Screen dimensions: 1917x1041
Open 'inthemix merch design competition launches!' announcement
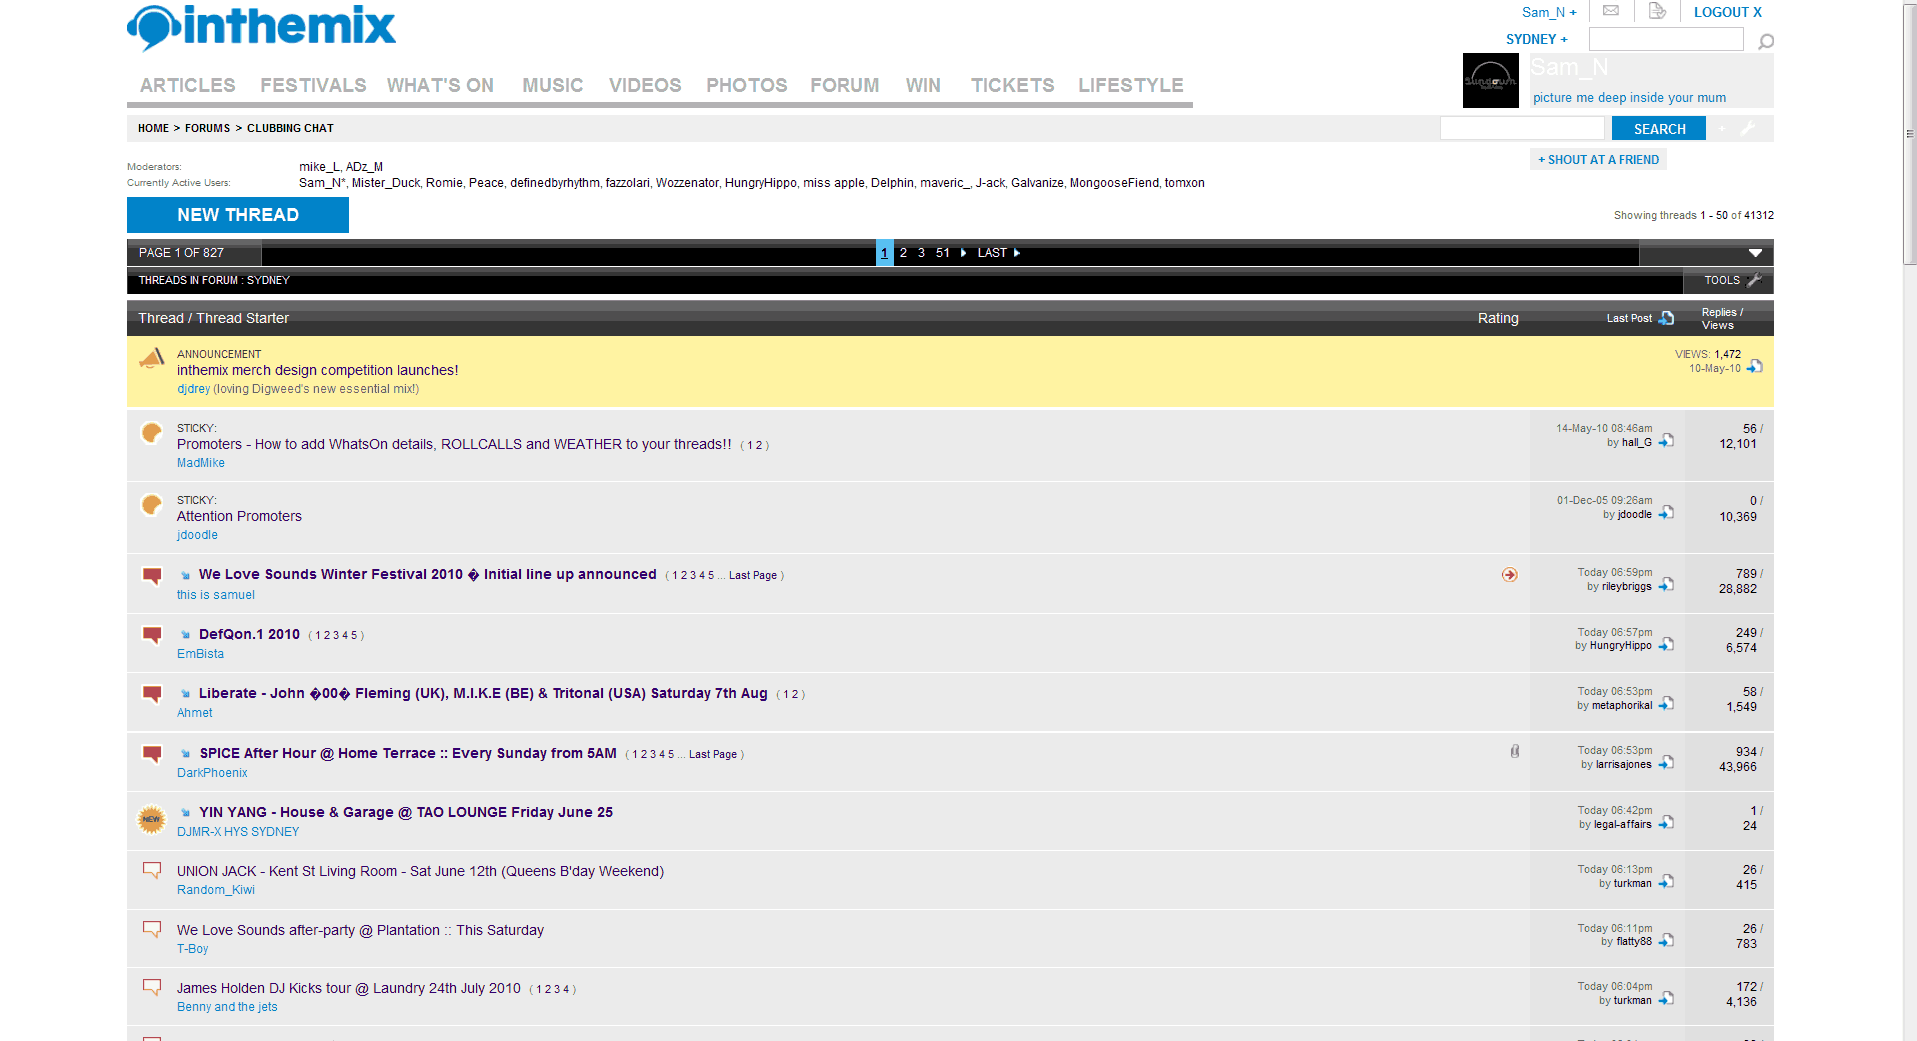point(317,370)
